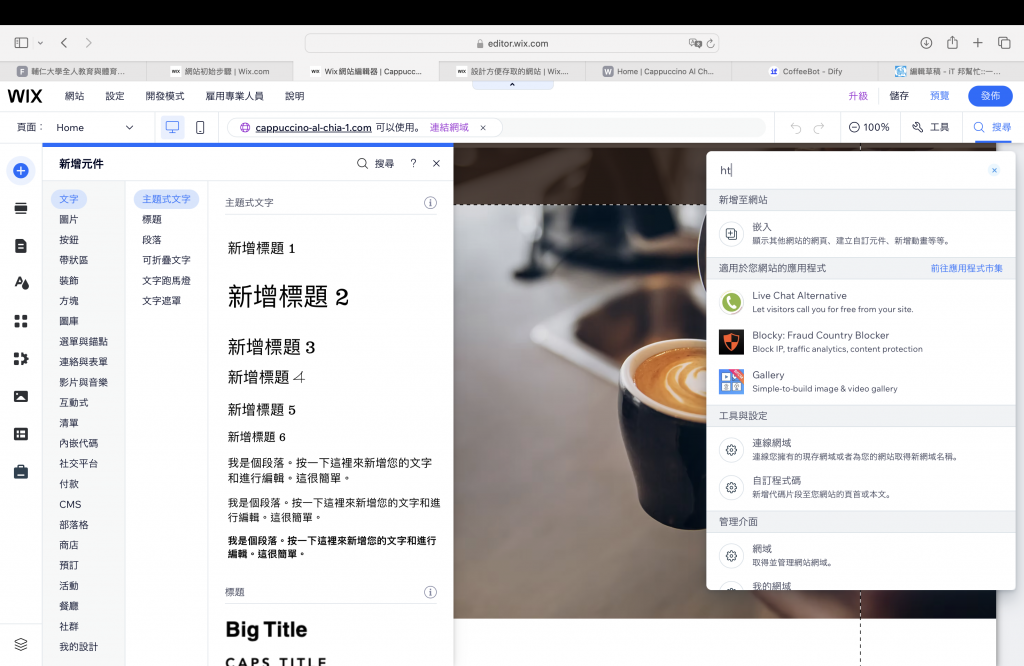Open Safari downloads icon
1024x666 pixels.
click(x=926, y=43)
